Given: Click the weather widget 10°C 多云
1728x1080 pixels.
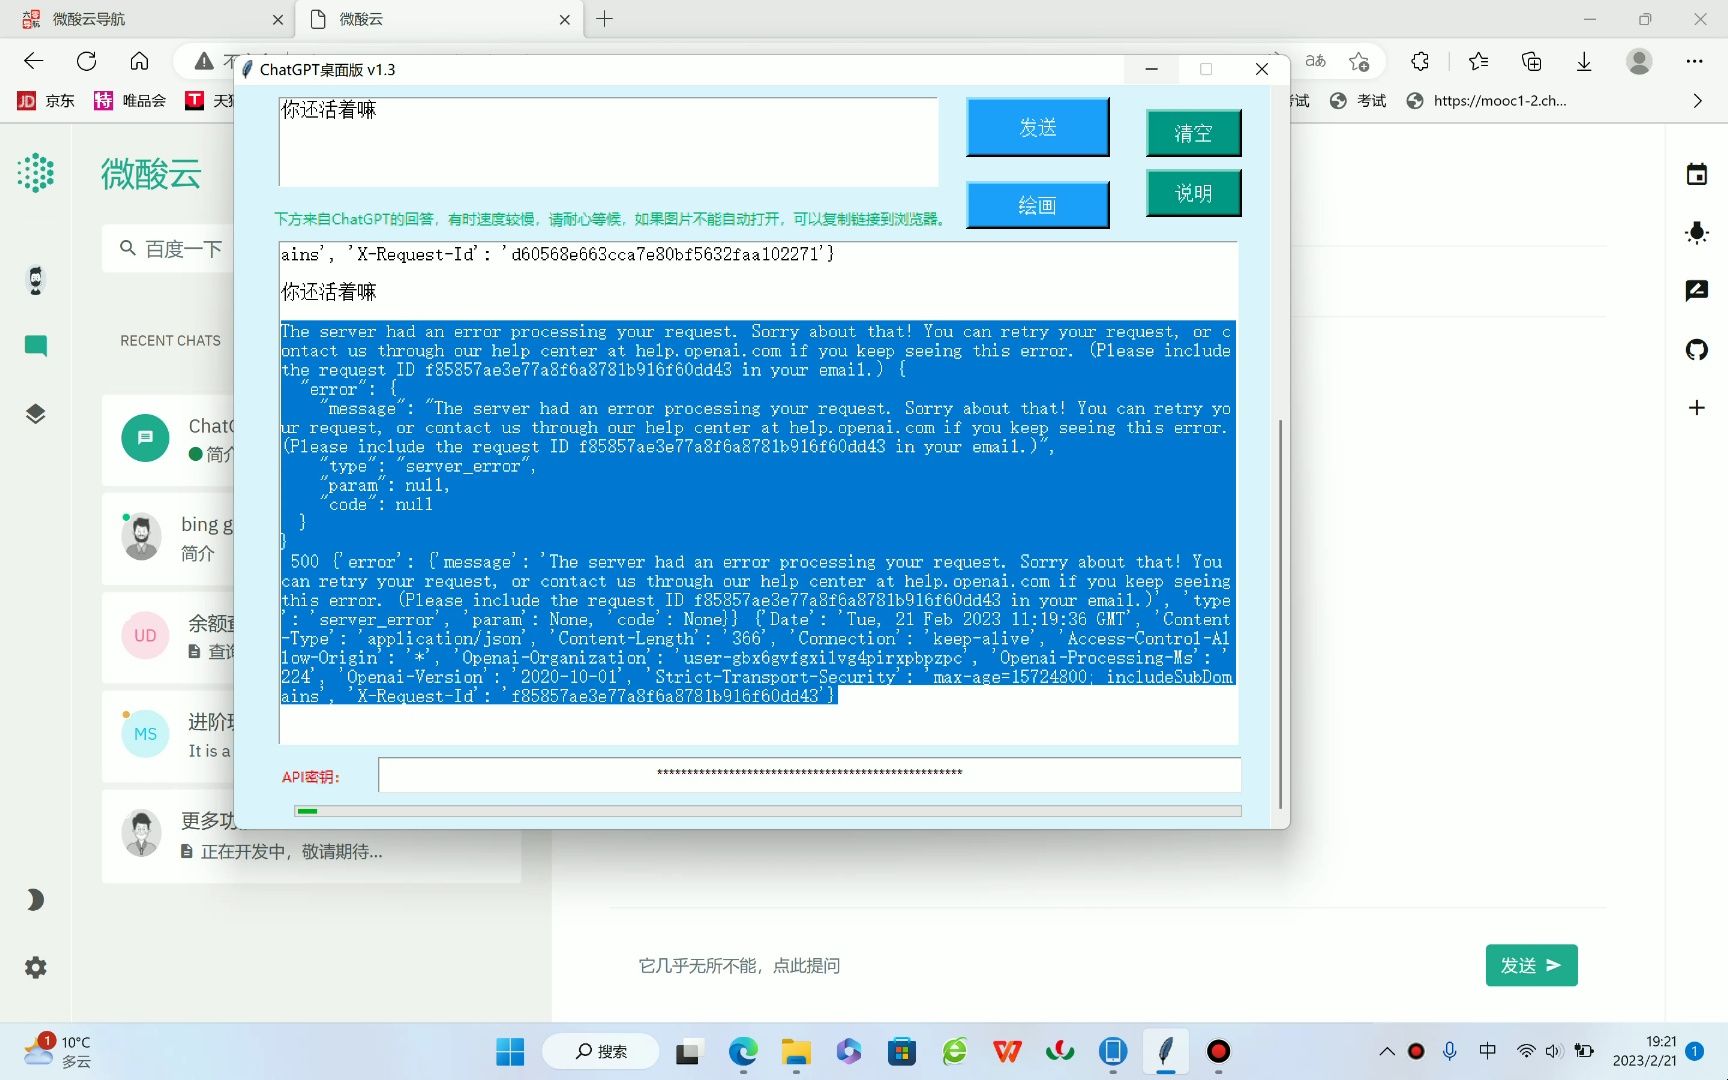Looking at the screenshot, I should click(58, 1051).
